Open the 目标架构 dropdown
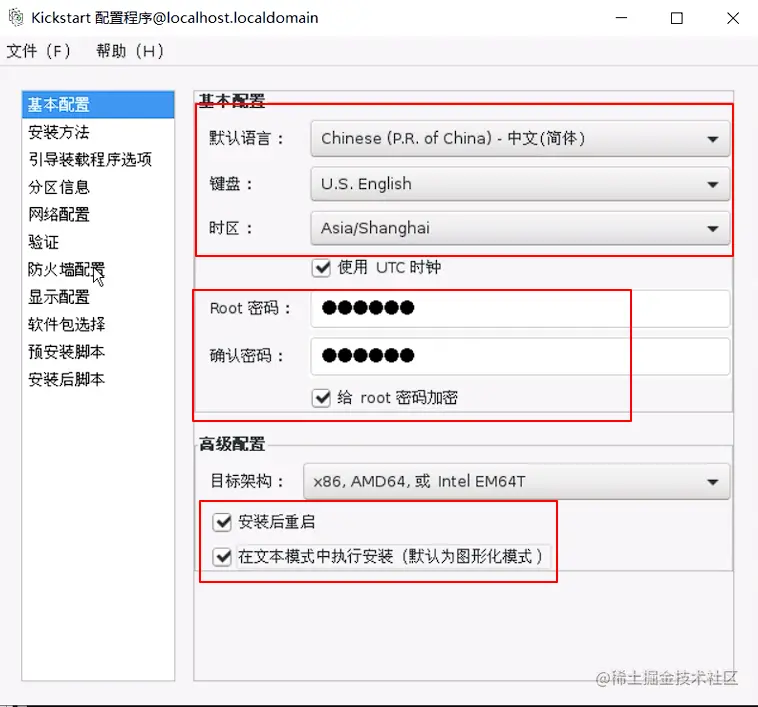 tap(516, 481)
